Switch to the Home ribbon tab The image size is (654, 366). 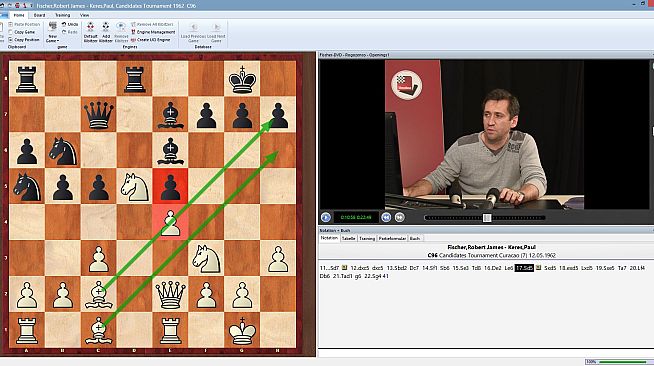pos(19,15)
